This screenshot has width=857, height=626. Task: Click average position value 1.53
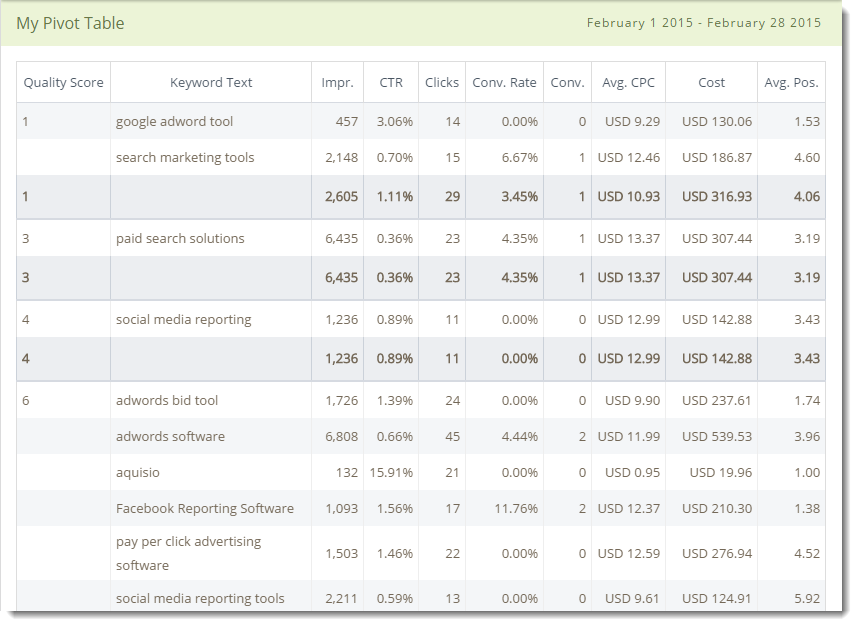pos(807,121)
